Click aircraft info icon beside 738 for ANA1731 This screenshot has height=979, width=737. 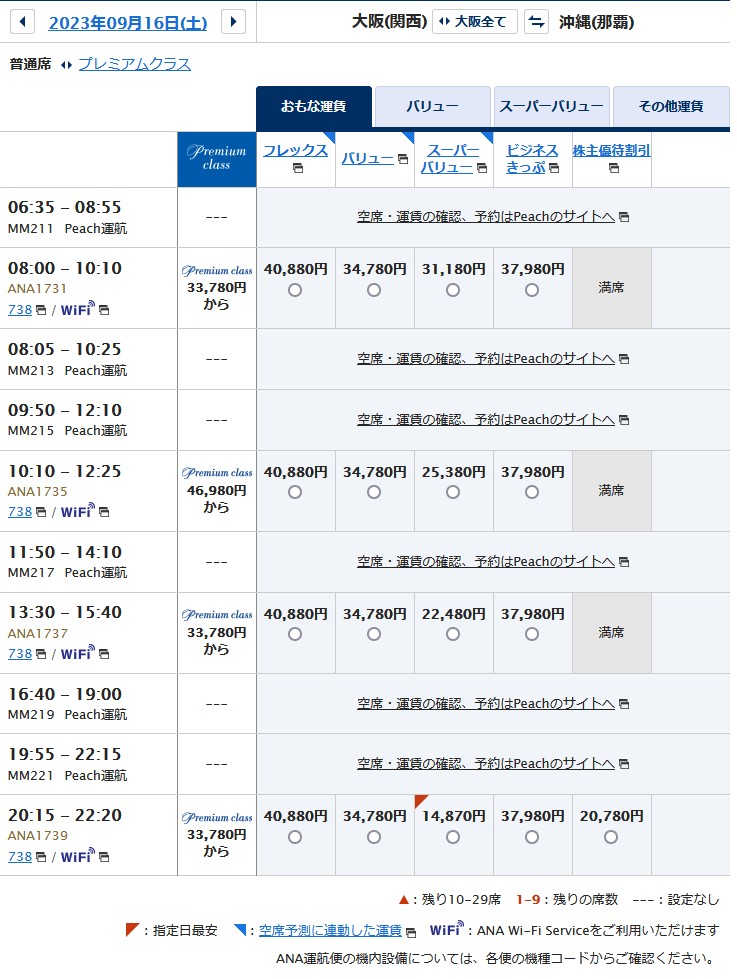41,310
